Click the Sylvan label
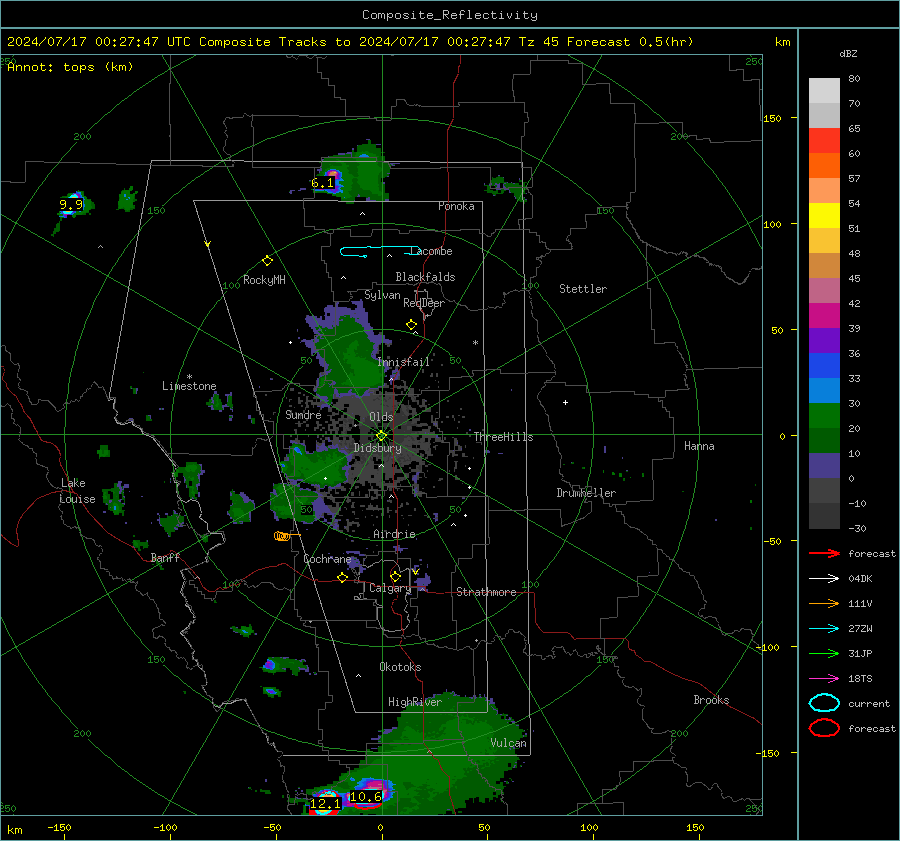This screenshot has width=900, height=841. tap(382, 295)
